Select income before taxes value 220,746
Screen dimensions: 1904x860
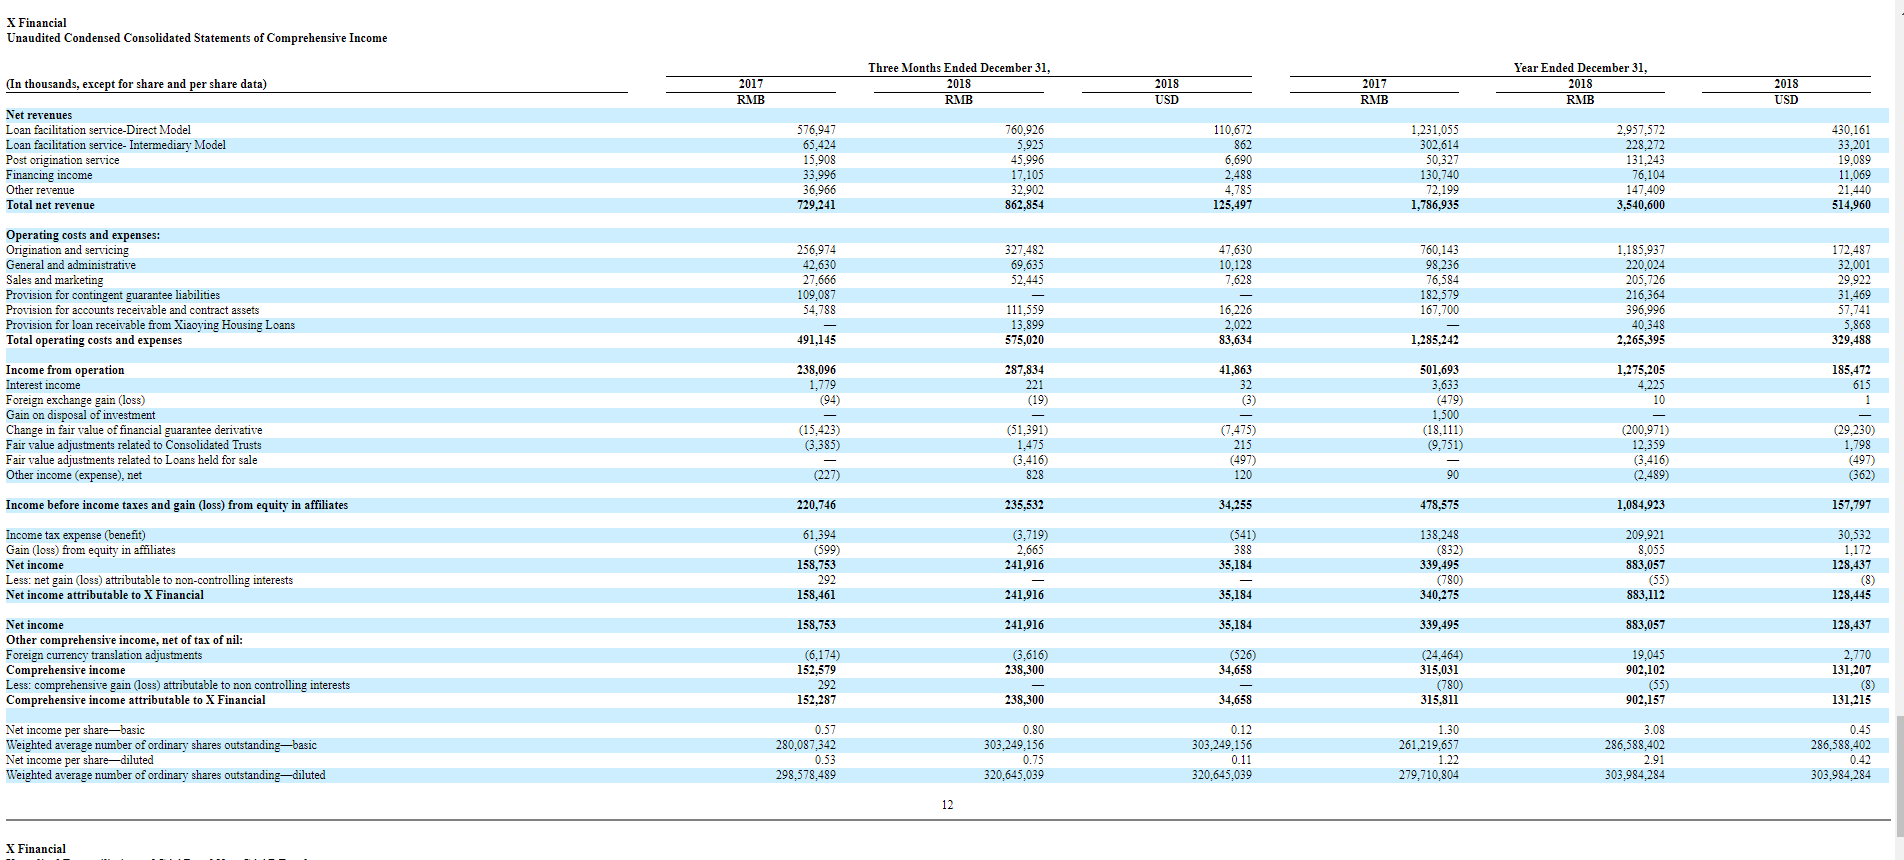pyautogui.click(x=816, y=505)
